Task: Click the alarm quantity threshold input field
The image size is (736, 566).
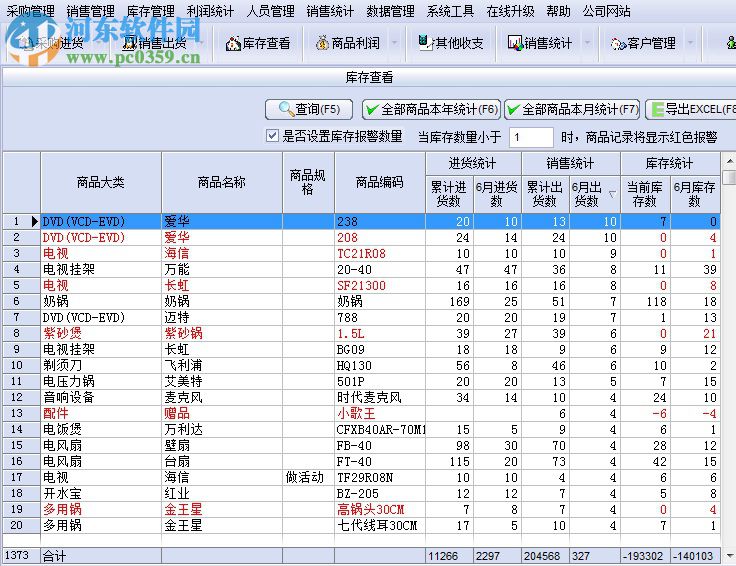Action: tap(531, 137)
